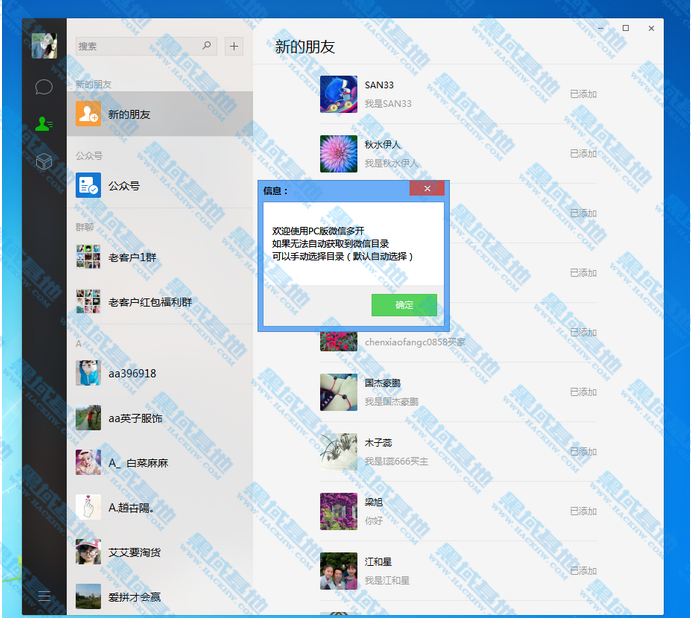
Task: Click 已添加 status for 秋水伊人
Action: tap(583, 153)
